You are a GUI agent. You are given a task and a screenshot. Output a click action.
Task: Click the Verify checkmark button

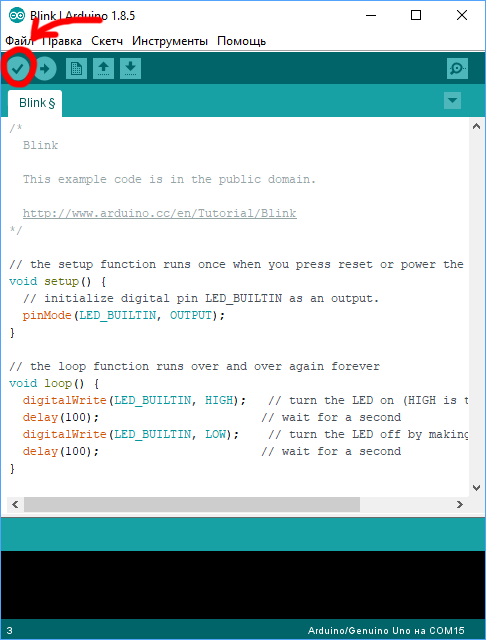pyautogui.click(x=18, y=69)
